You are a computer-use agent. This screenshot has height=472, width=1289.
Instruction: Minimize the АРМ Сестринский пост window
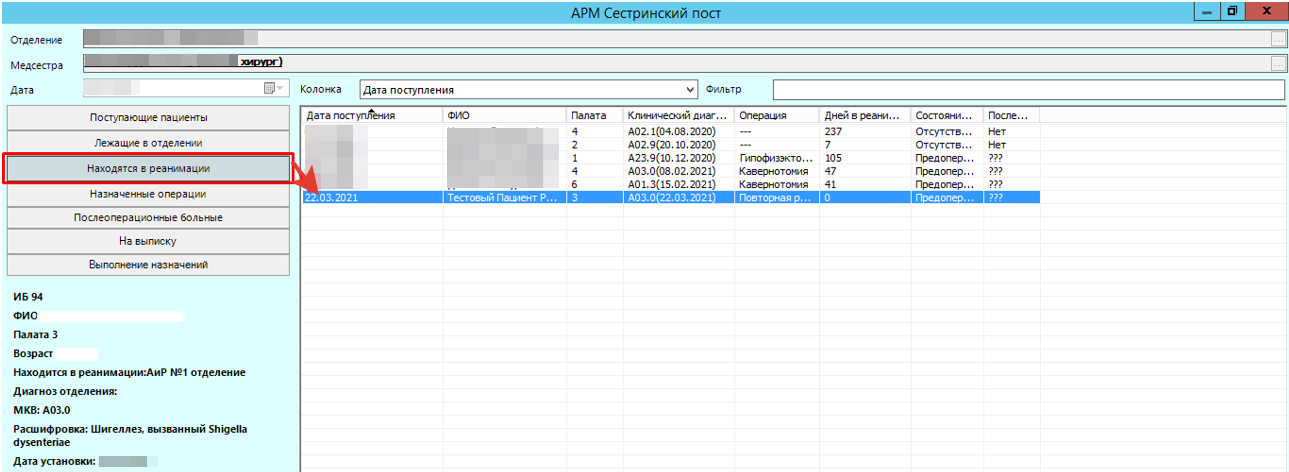pyautogui.click(x=1206, y=12)
